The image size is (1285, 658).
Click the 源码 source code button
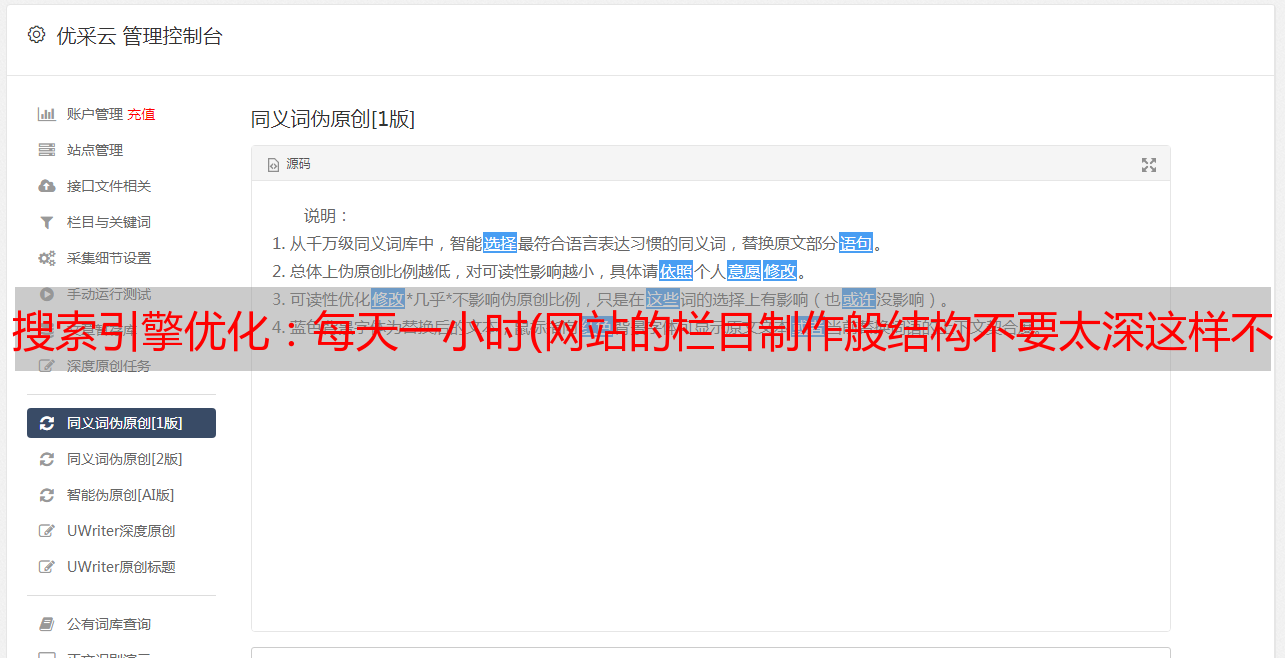click(x=289, y=164)
